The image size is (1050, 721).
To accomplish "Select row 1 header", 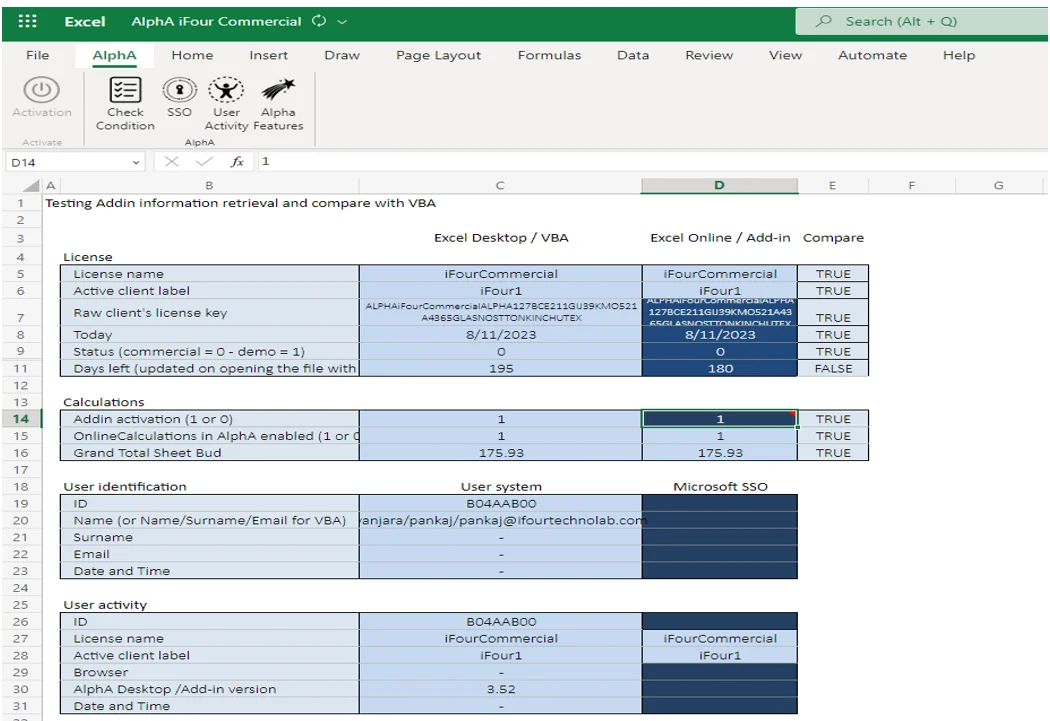I will point(21,203).
